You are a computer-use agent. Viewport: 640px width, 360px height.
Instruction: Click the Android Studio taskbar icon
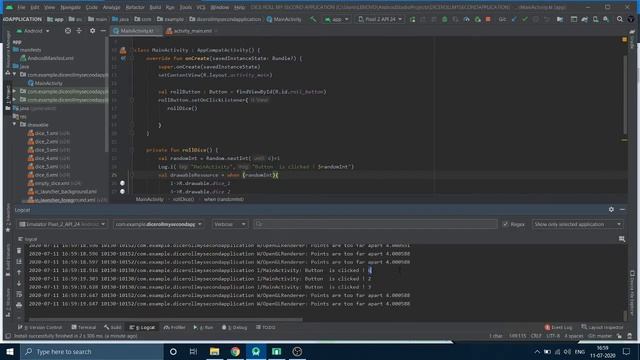[x=256, y=351]
